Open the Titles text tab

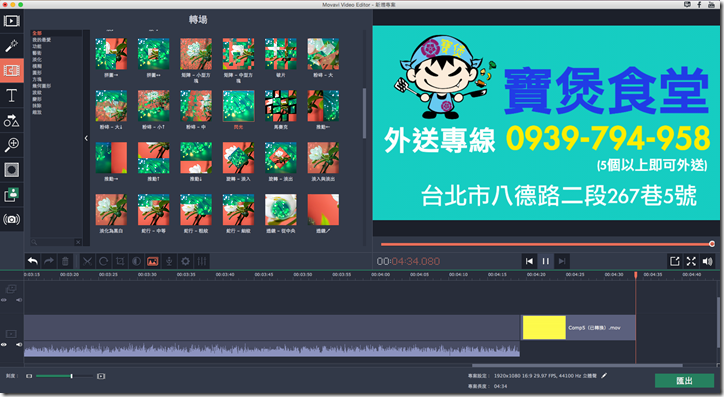[12, 96]
